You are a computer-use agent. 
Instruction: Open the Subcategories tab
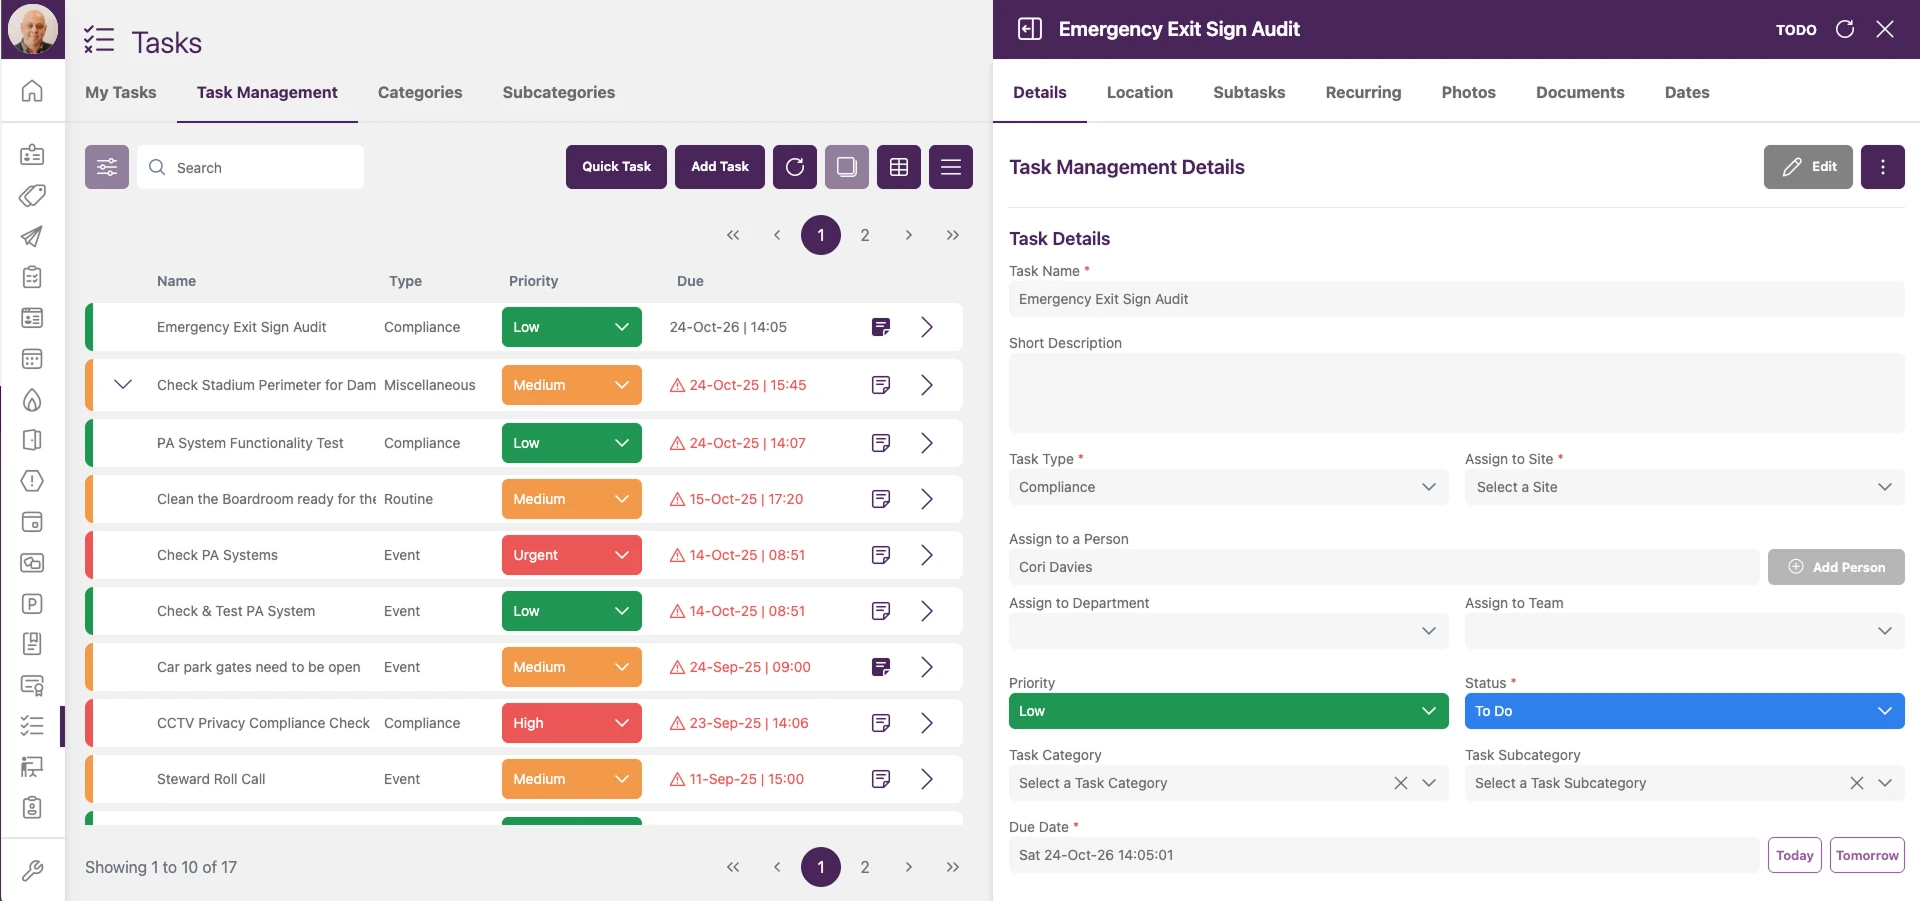558,92
